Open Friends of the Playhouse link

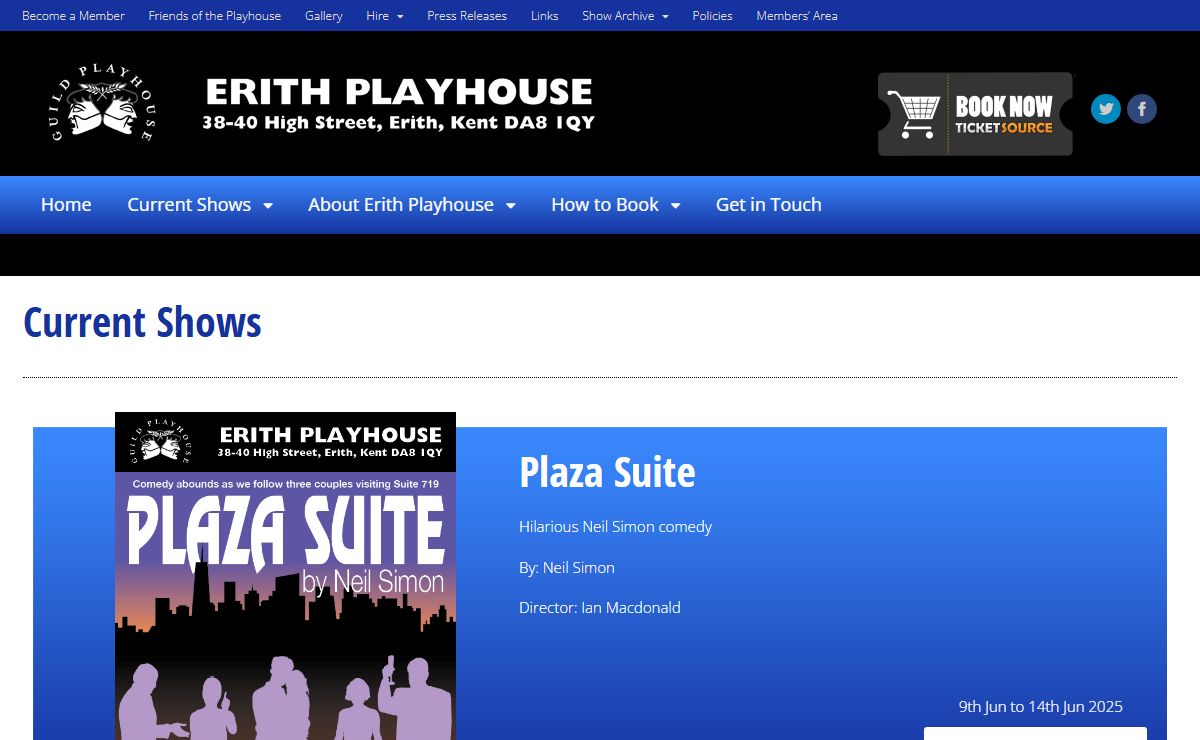[215, 16]
